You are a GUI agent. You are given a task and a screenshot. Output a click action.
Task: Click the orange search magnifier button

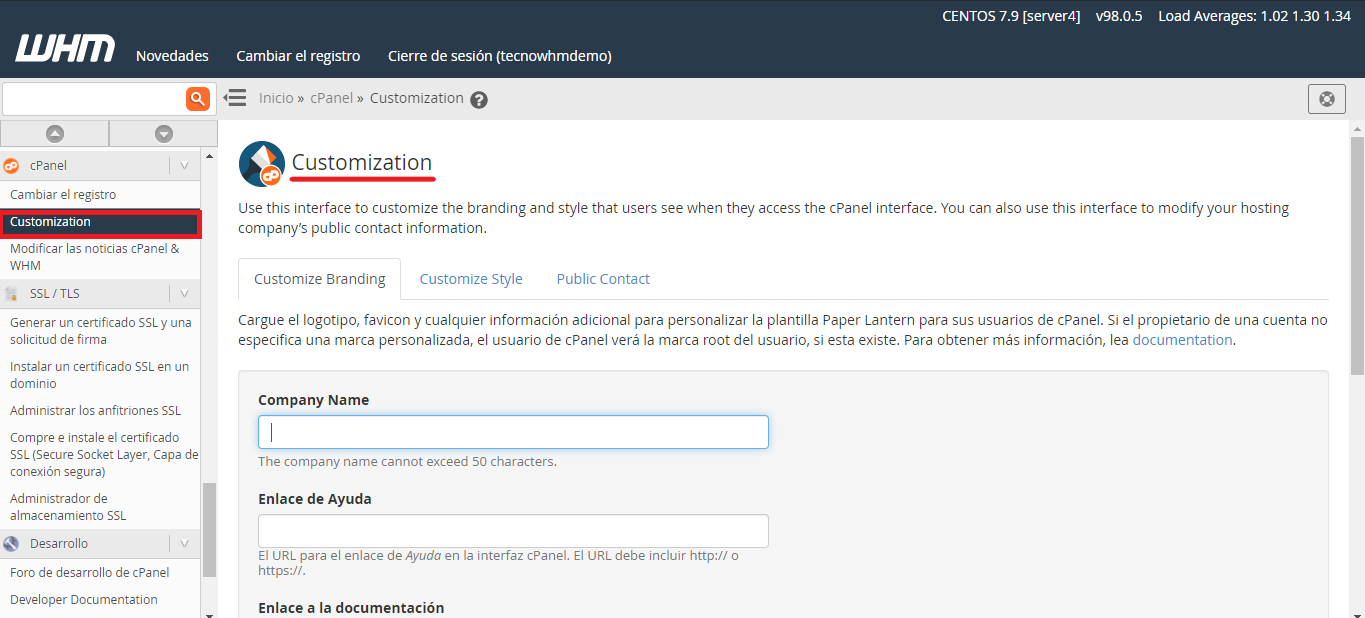(x=198, y=98)
